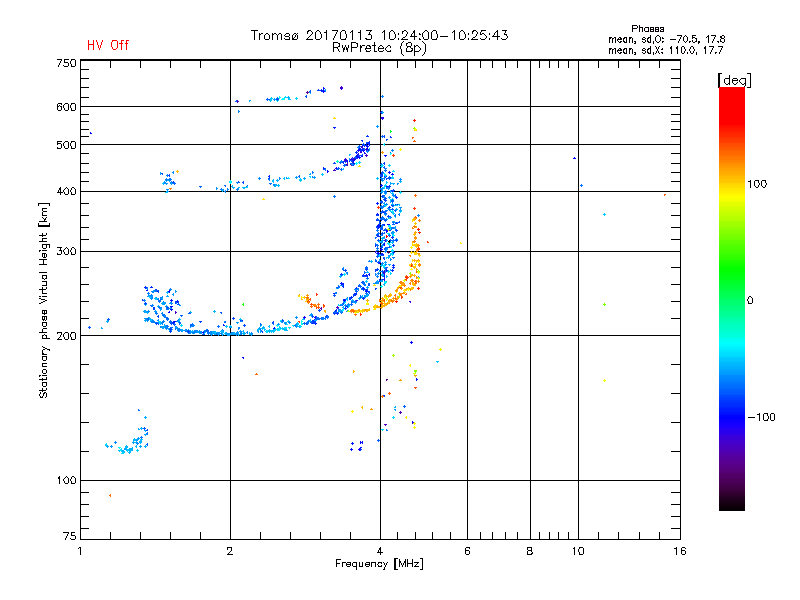Select the 'mean, sd,X: 110.0, 17.7' line
This screenshot has height=600, width=800.
[665, 50]
